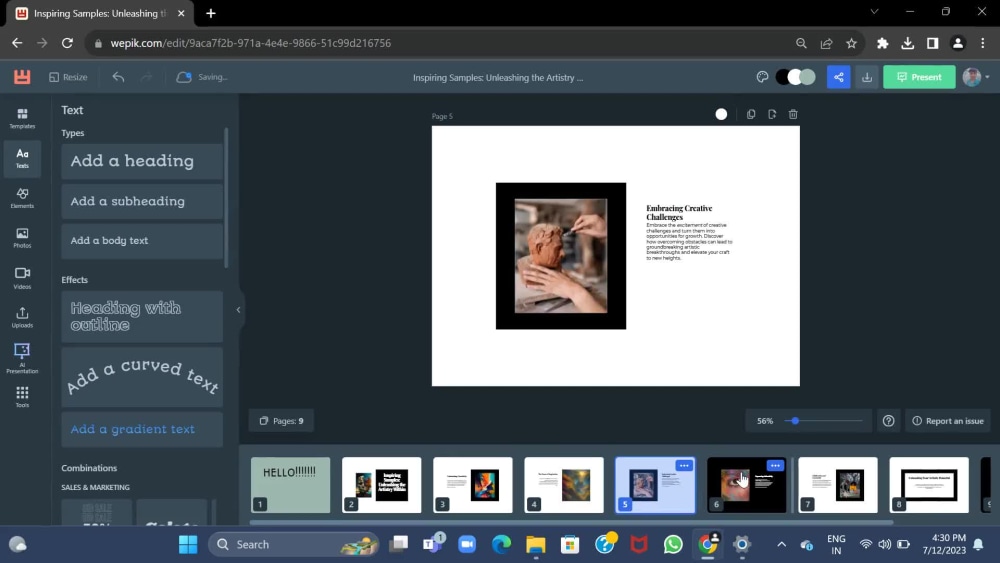Open File Explorer from taskbar
1000x563 pixels.
(x=536, y=545)
